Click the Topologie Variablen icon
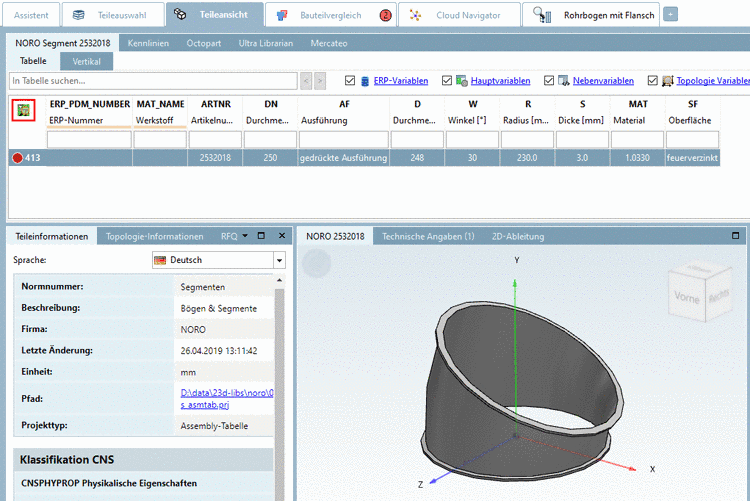The image size is (750, 501). (x=667, y=81)
